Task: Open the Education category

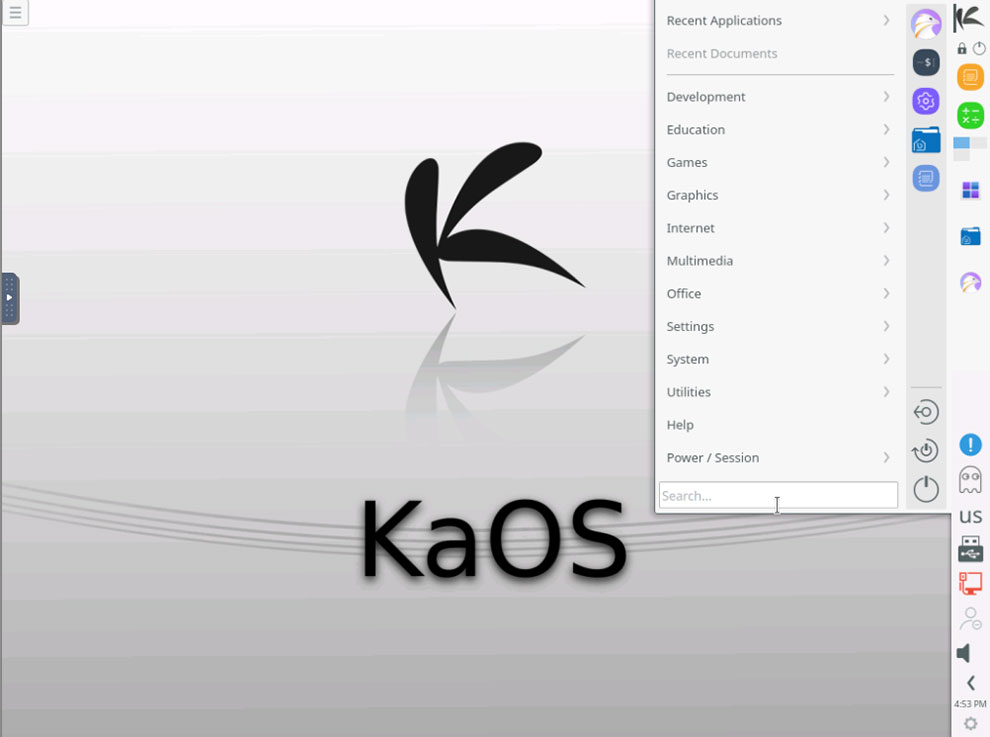Action: (x=780, y=129)
